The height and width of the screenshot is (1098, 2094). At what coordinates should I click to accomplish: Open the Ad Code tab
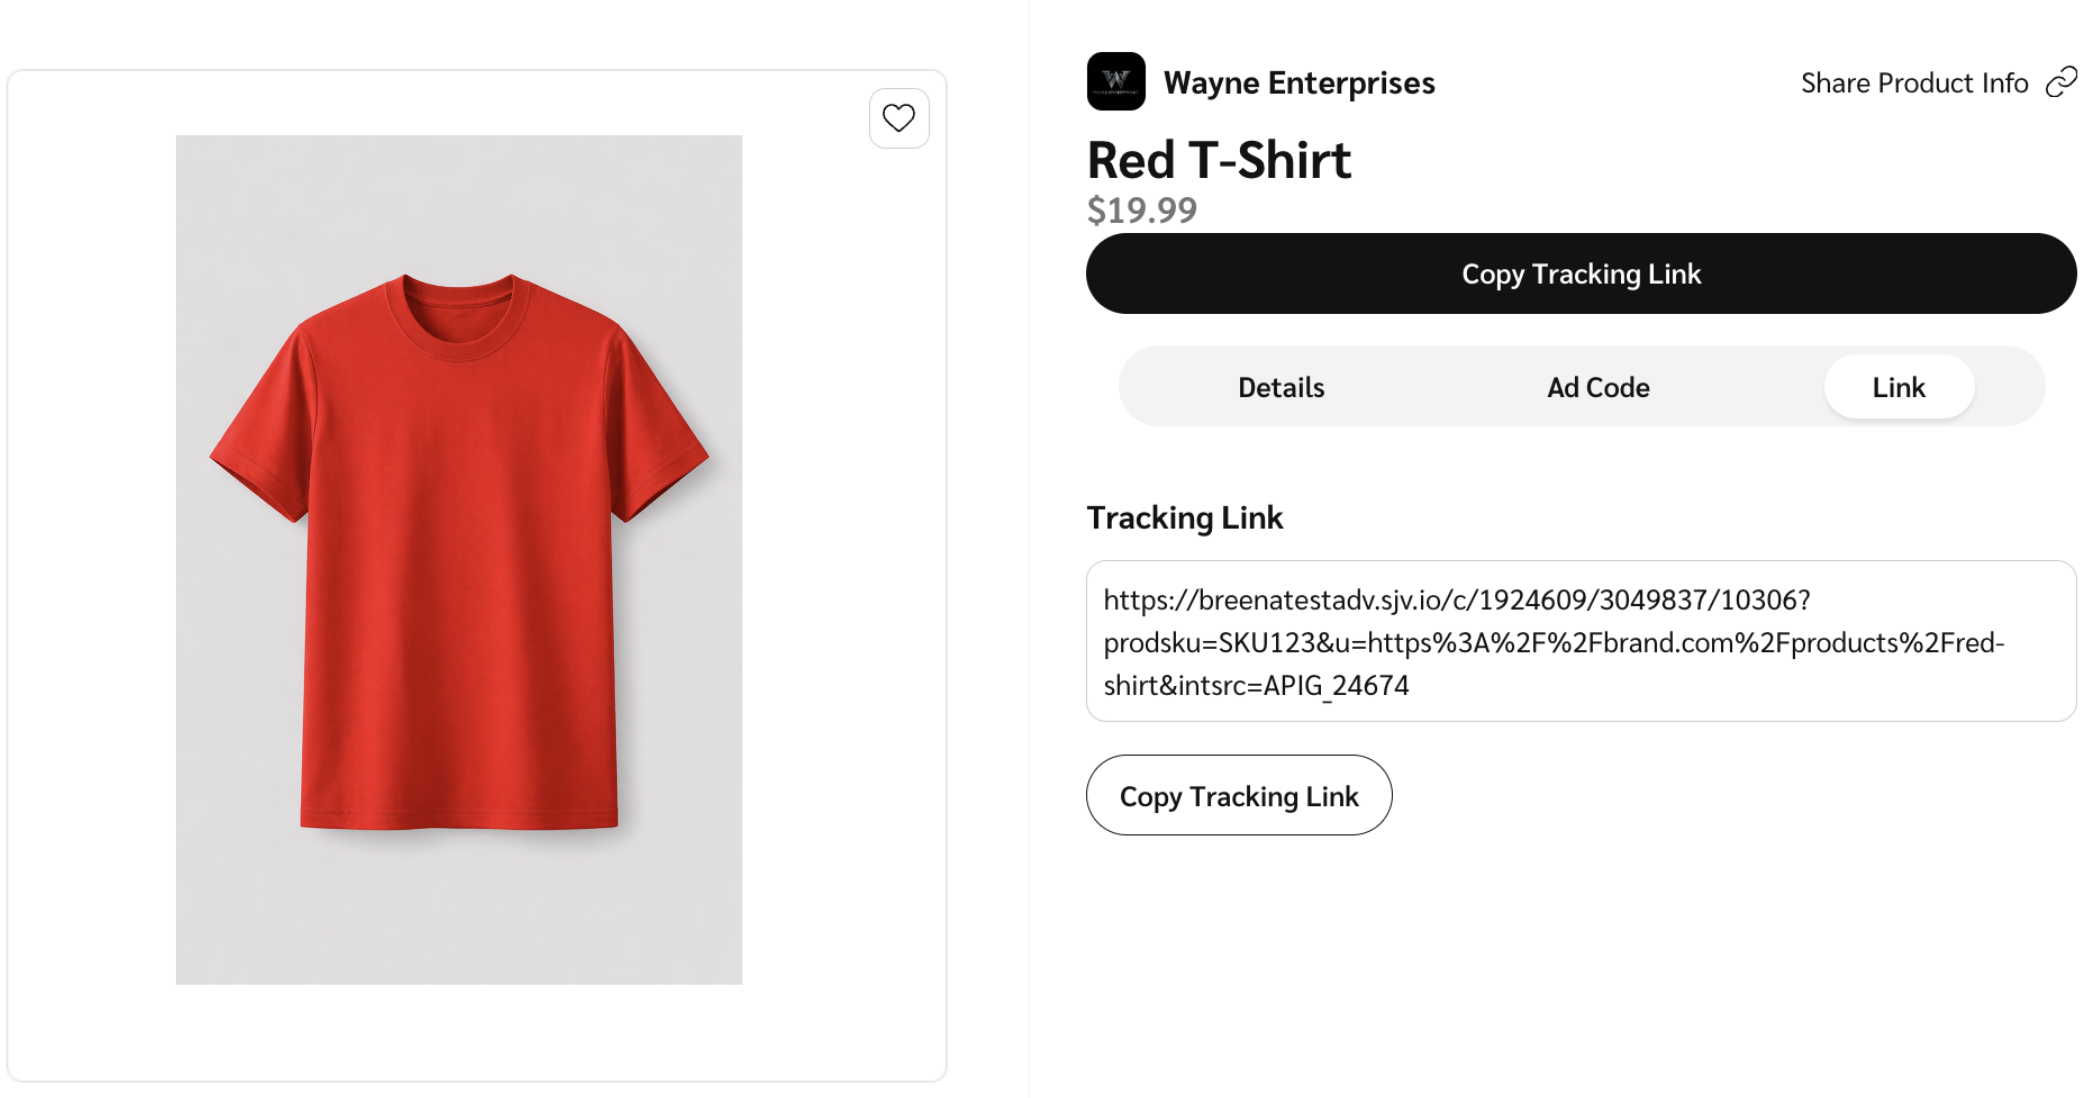(1597, 387)
